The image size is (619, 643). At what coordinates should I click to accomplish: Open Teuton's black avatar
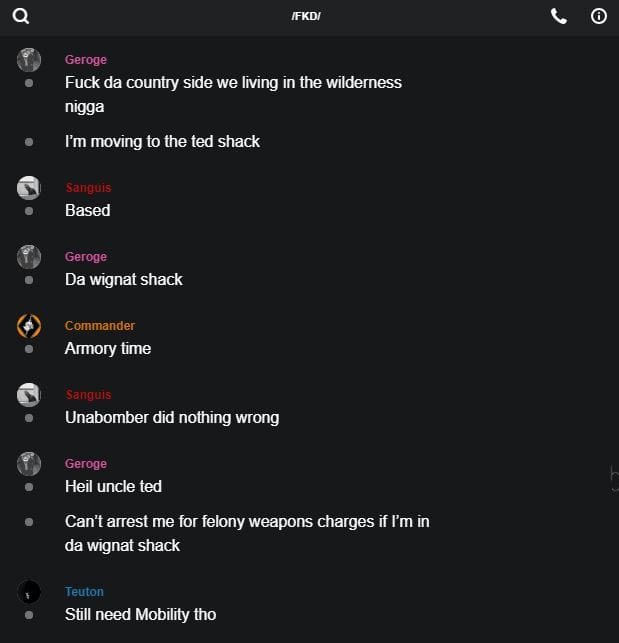click(x=29, y=591)
